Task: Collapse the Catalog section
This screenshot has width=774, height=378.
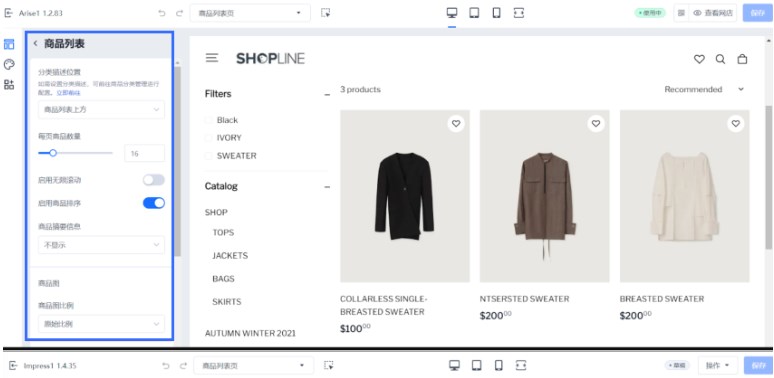Action: click(x=327, y=187)
